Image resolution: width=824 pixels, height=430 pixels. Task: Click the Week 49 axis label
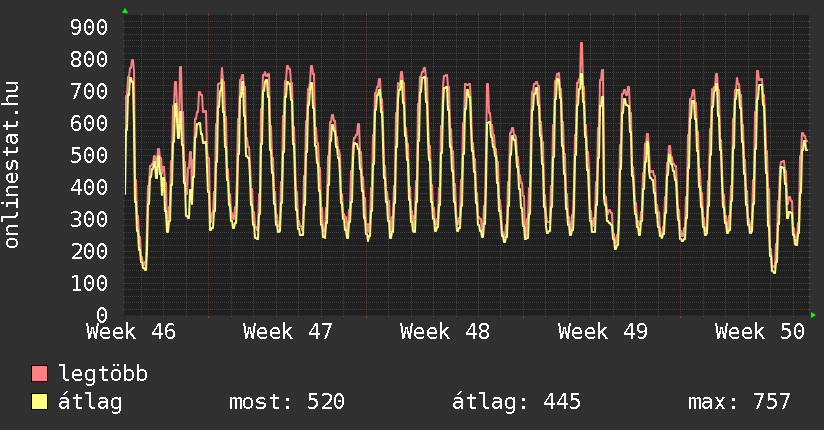(603, 331)
